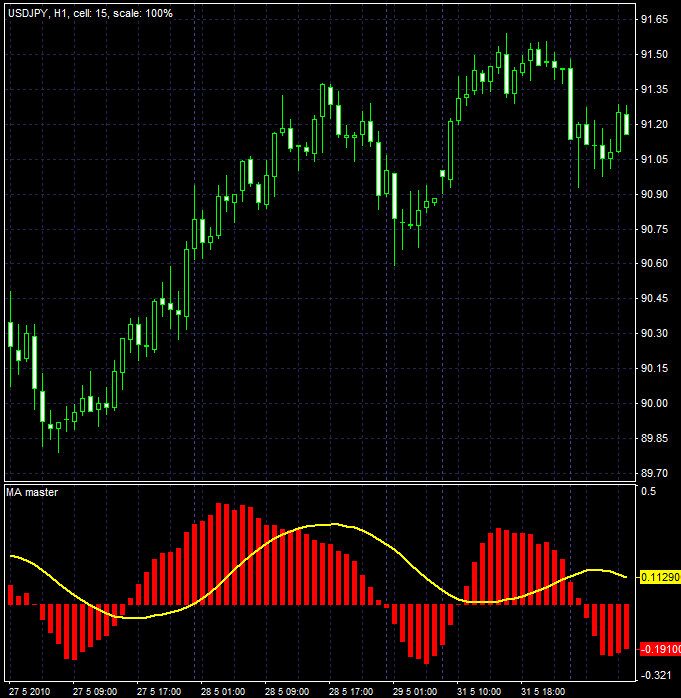The image size is (681, 698).
Task: Click the 90.45 price axis label
Action: (x=654, y=298)
